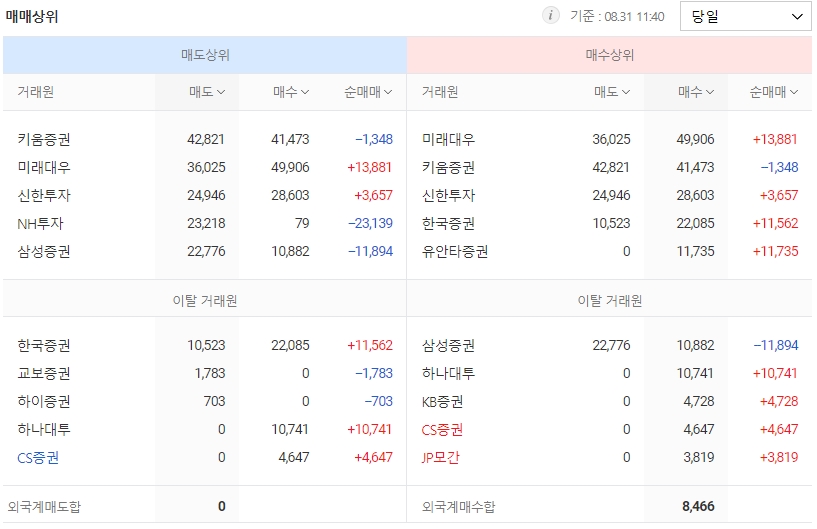Click 삼성증권 in the 매도상위 top five
This screenshot has width=817, height=529.
[x=44, y=252]
